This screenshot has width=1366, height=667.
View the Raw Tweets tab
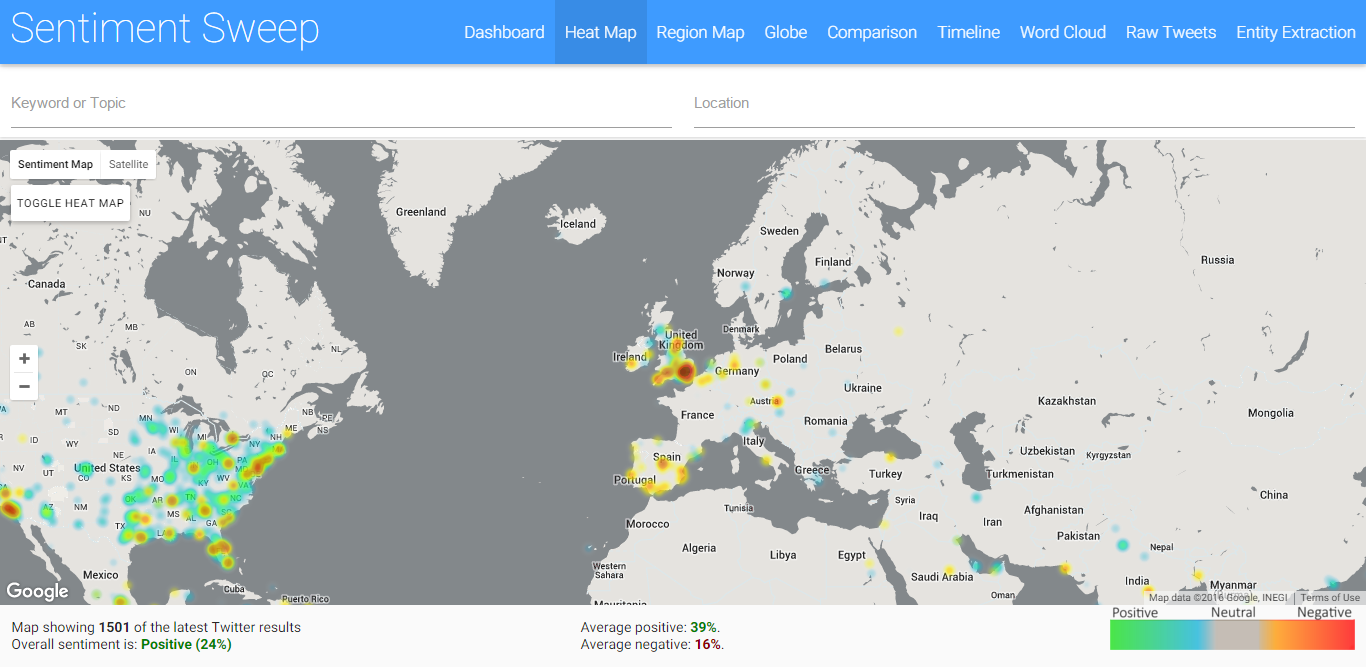coord(1170,32)
